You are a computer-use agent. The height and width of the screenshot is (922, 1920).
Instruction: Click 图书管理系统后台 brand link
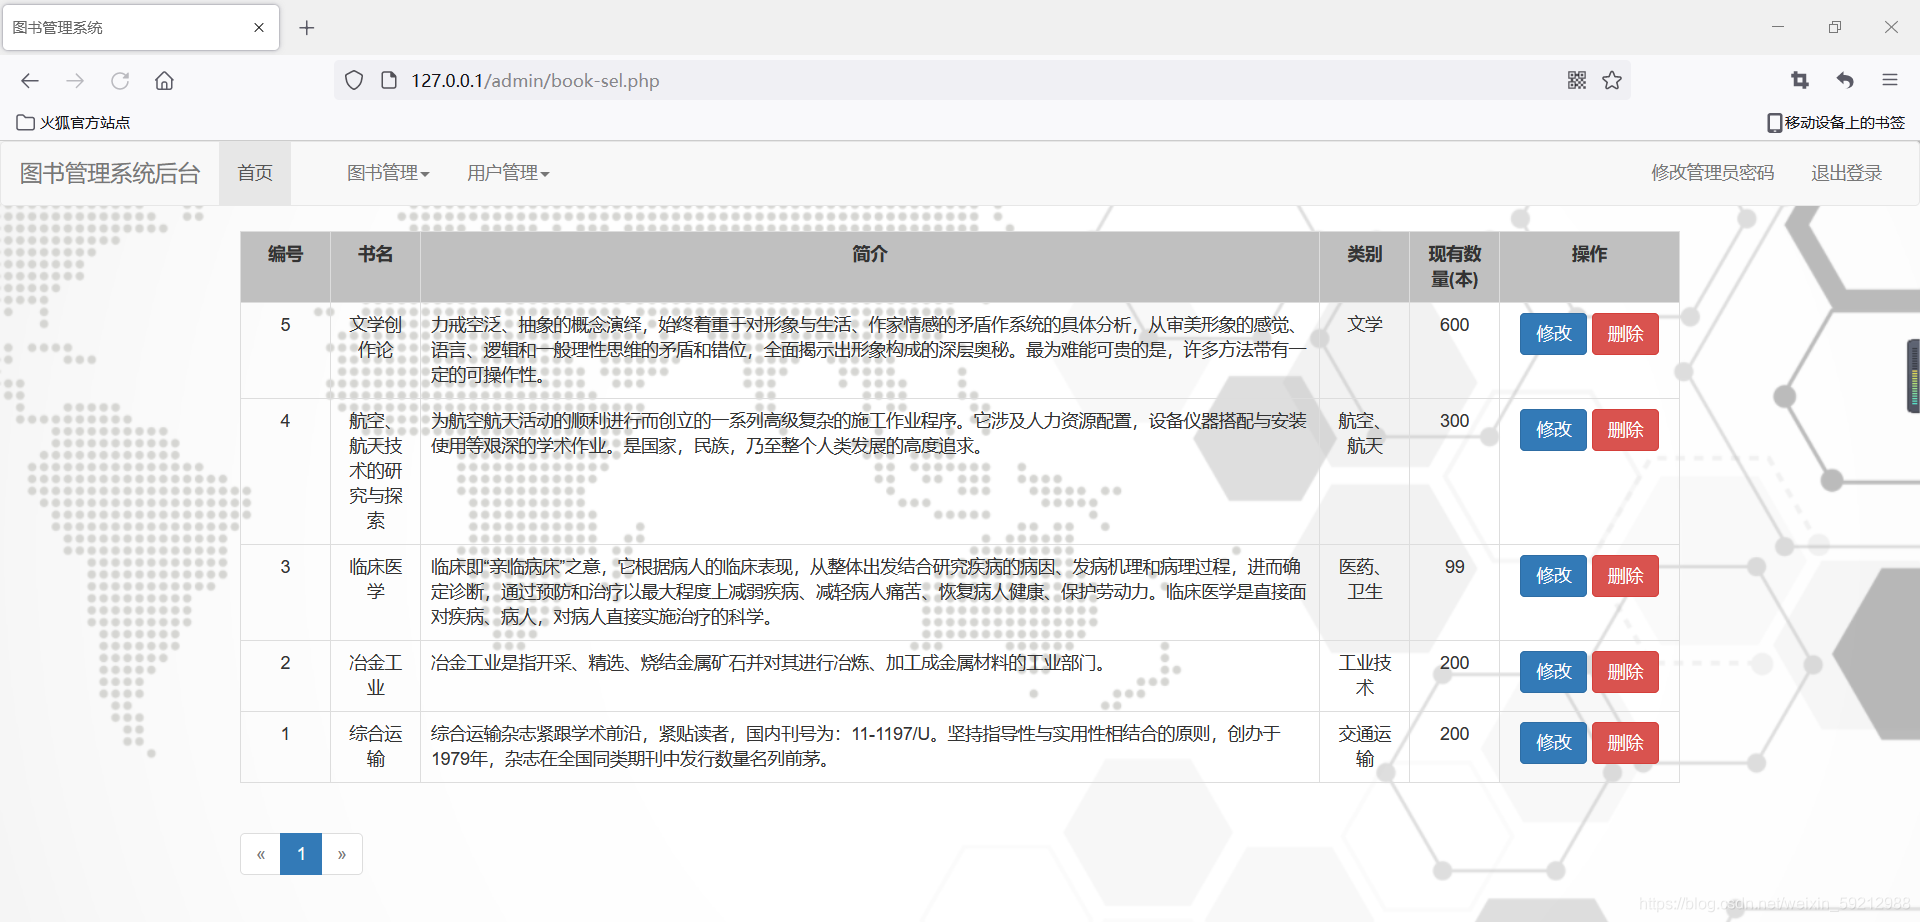(x=110, y=173)
